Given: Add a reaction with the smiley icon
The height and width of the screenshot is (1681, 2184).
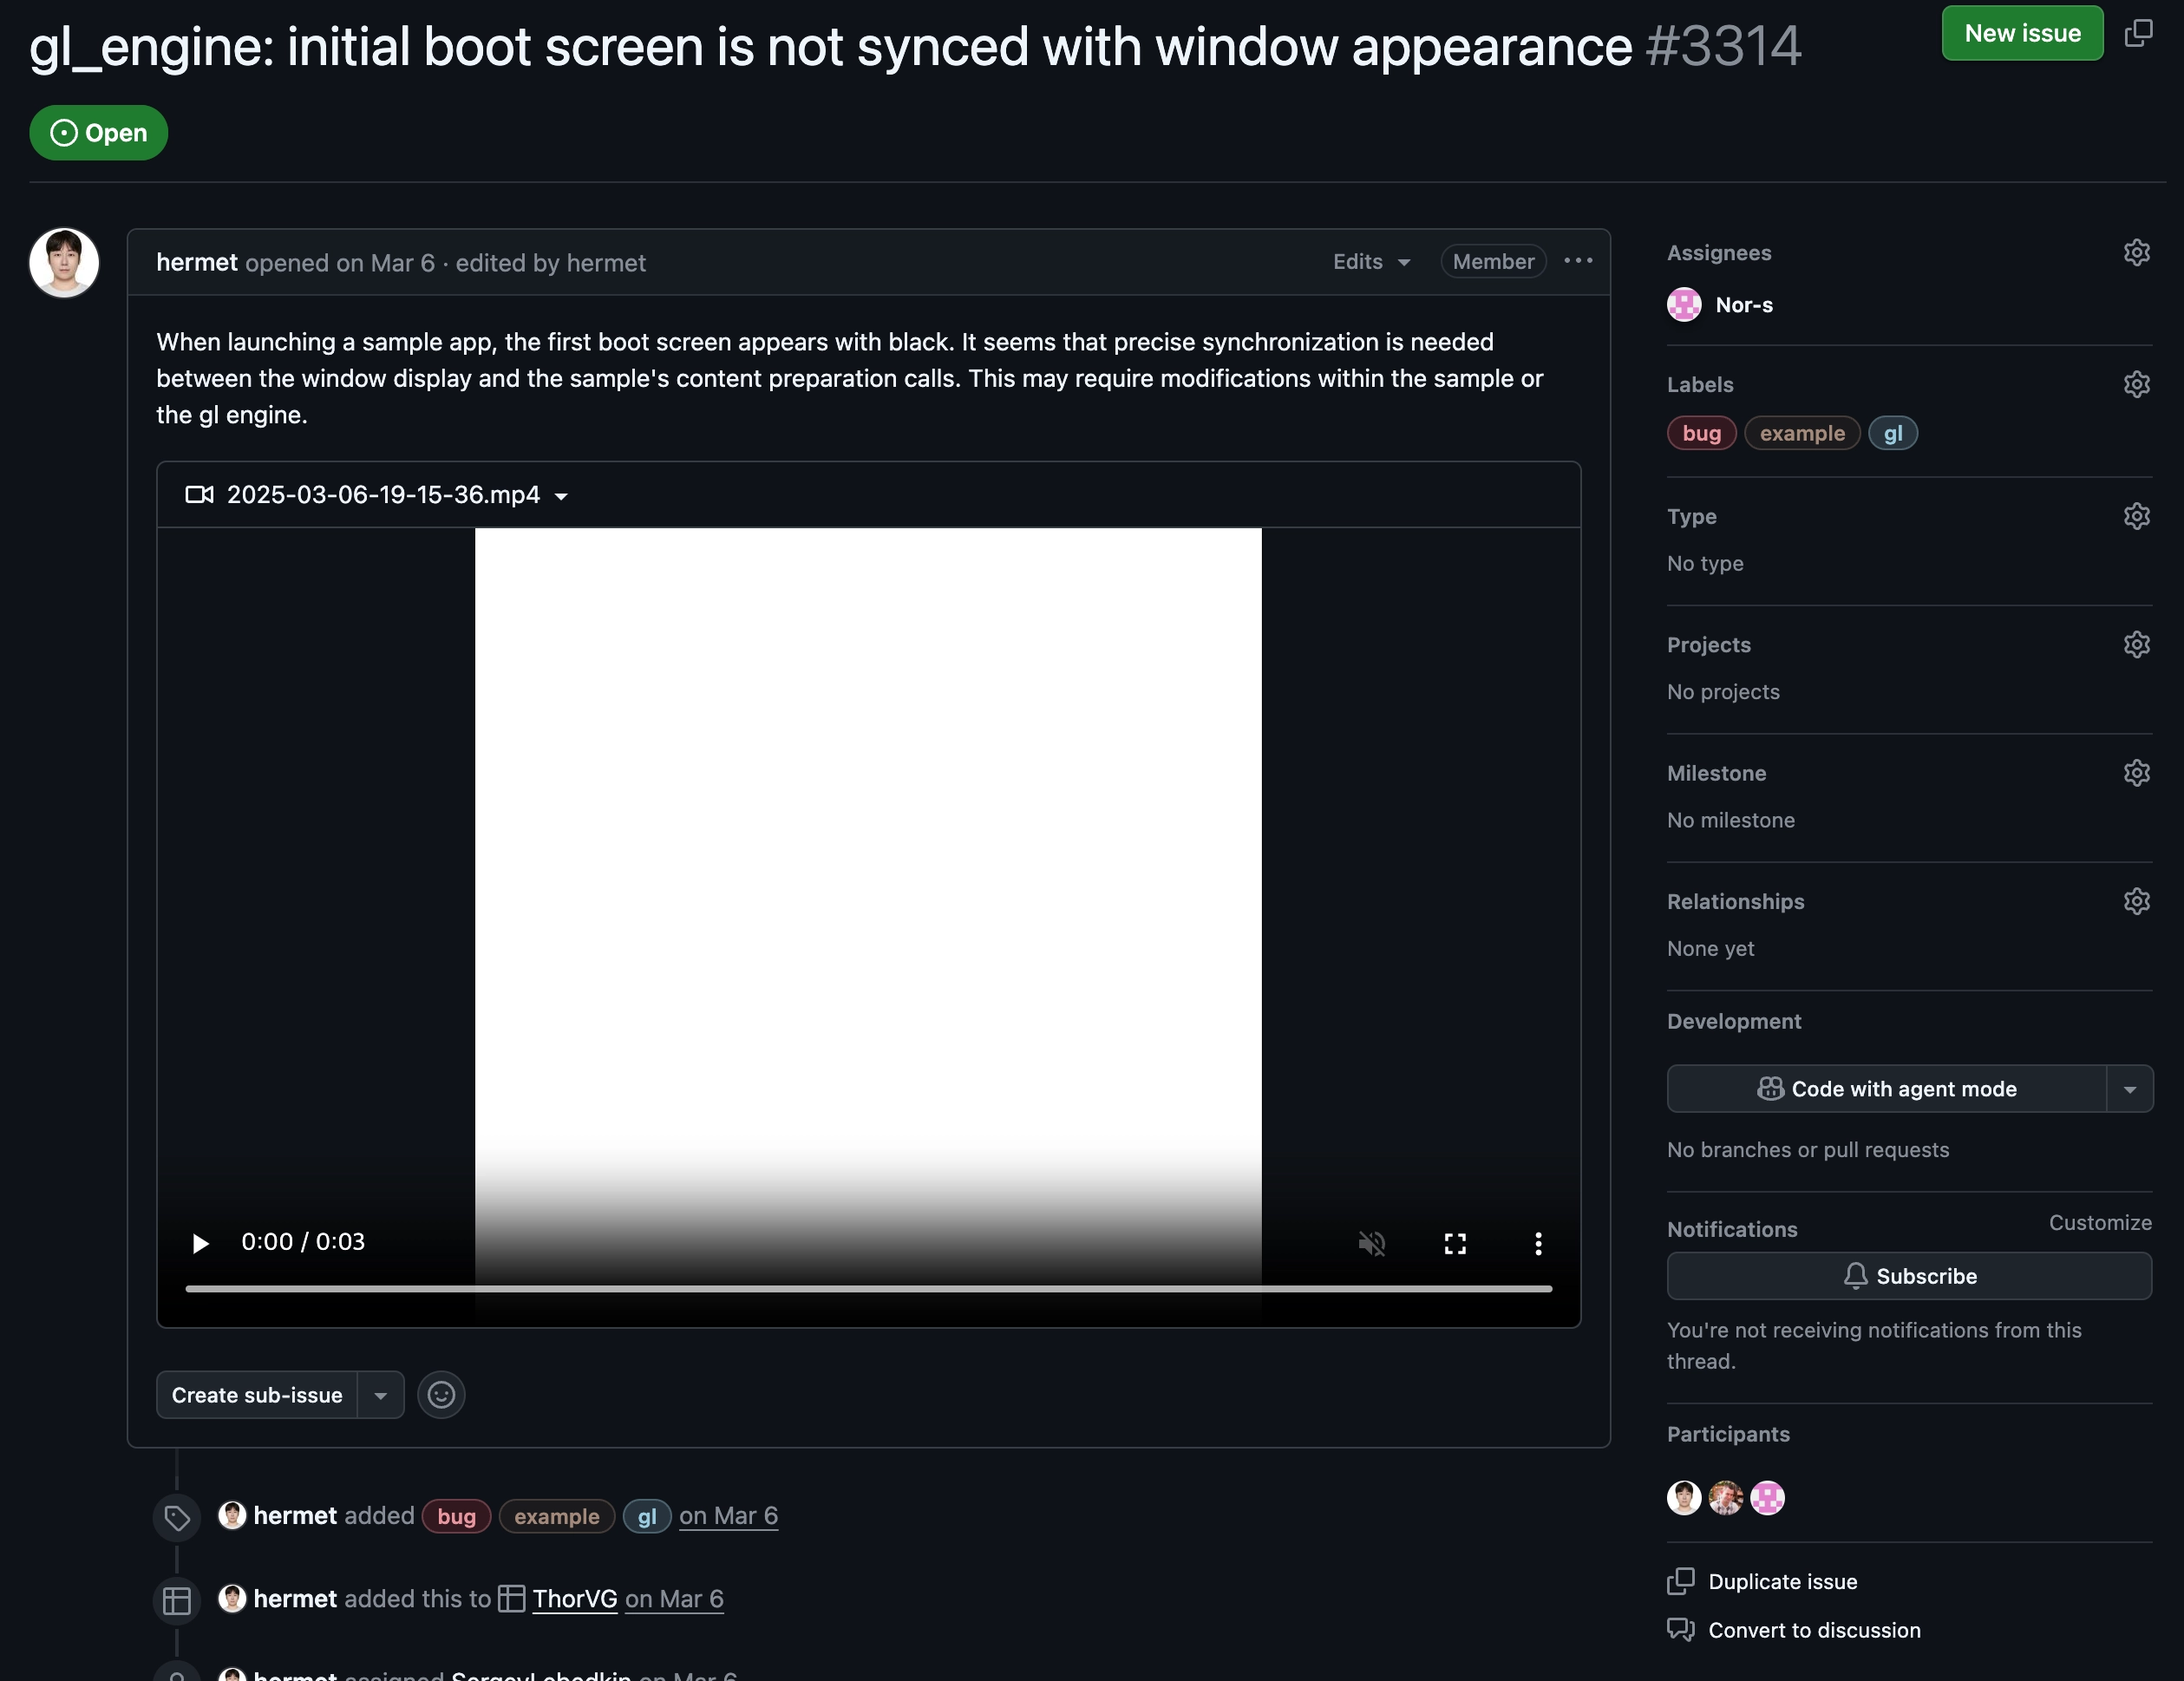Looking at the screenshot, I should coord(441,1395).
